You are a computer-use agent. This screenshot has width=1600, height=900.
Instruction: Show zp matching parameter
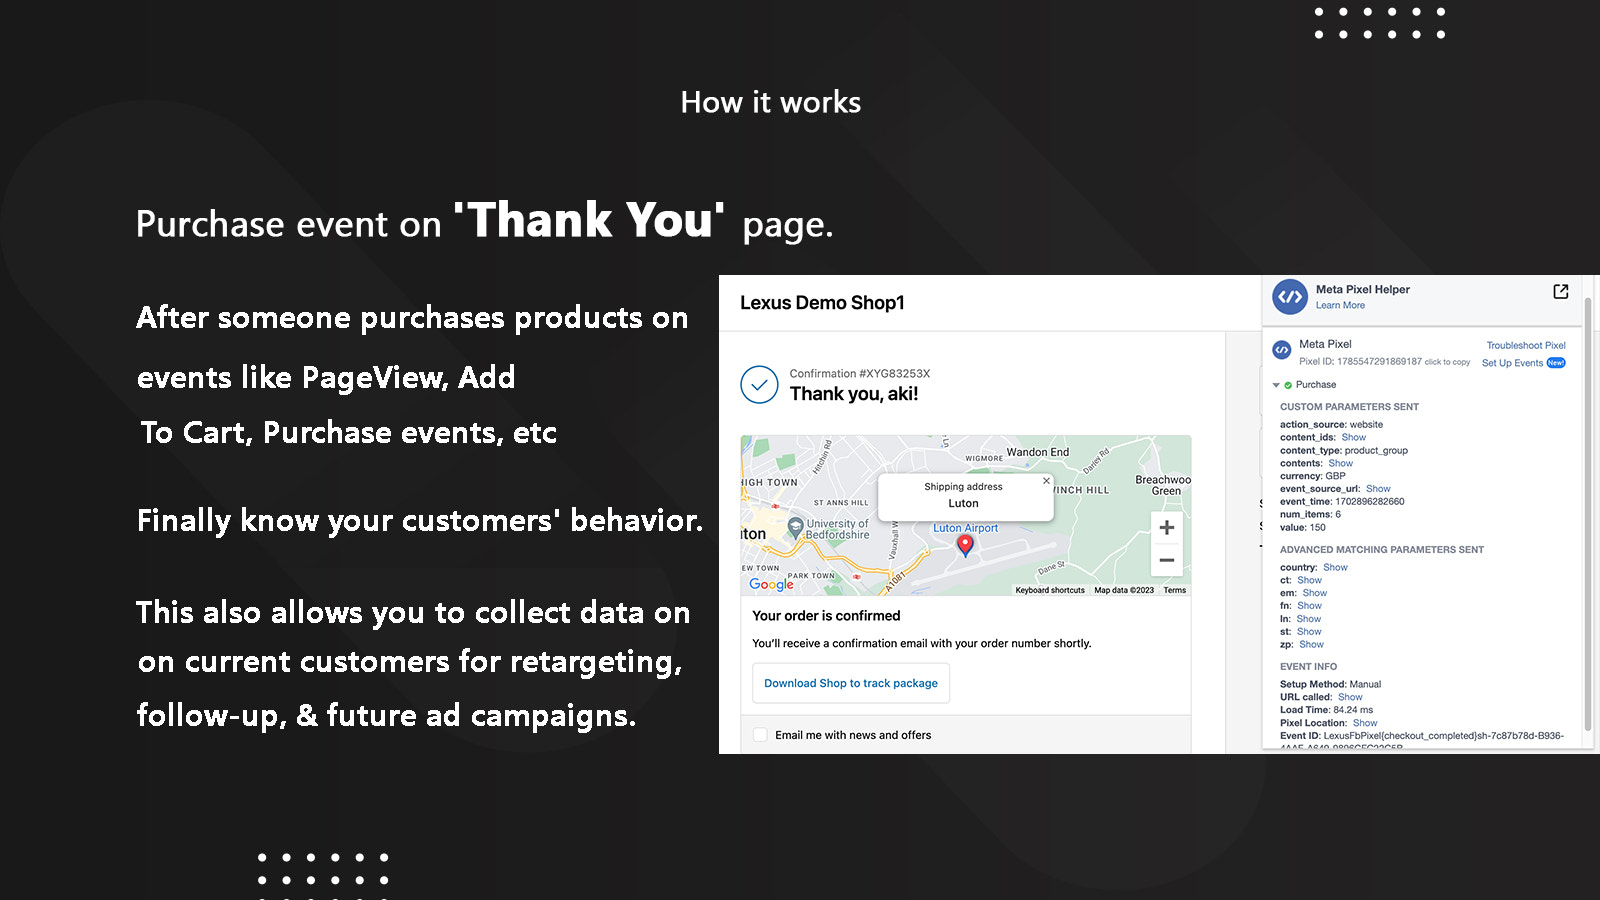[1311, 645]
